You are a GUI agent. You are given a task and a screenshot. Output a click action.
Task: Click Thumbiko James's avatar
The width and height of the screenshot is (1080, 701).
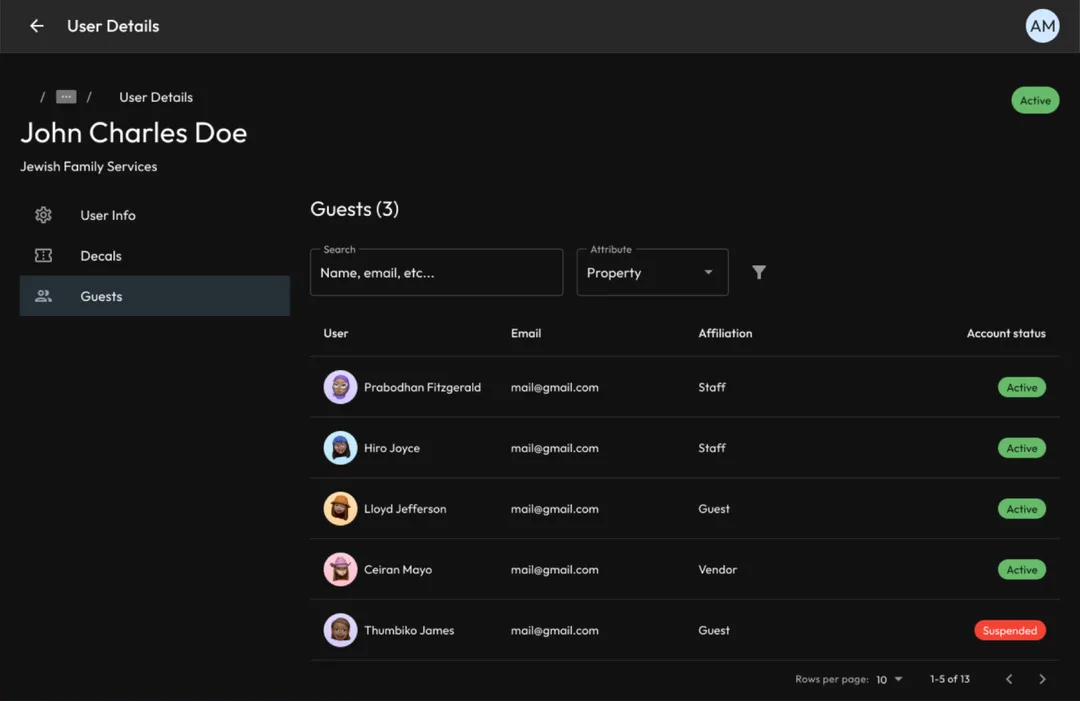[x=340, y=630]
